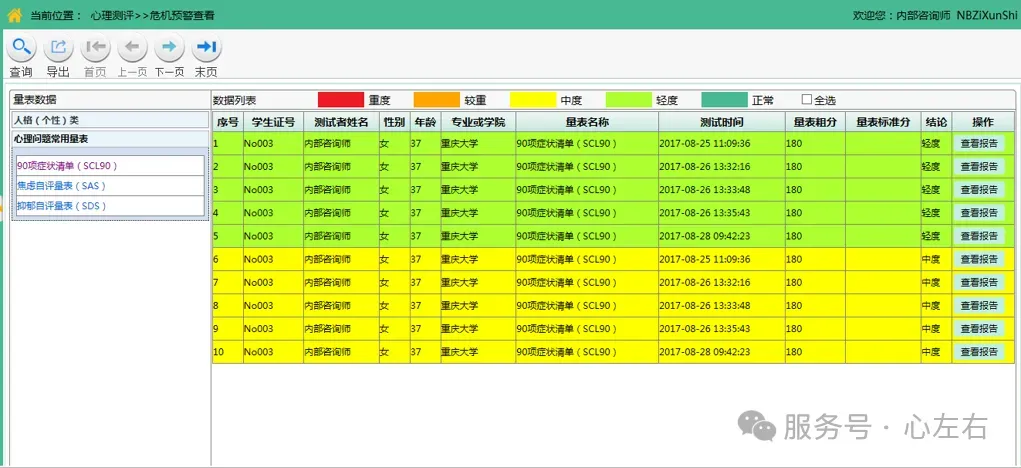Go to 上一页 previous page arrow
Image resolution: width=1021 pixels, height=468 pixels.
click(132, 48)
